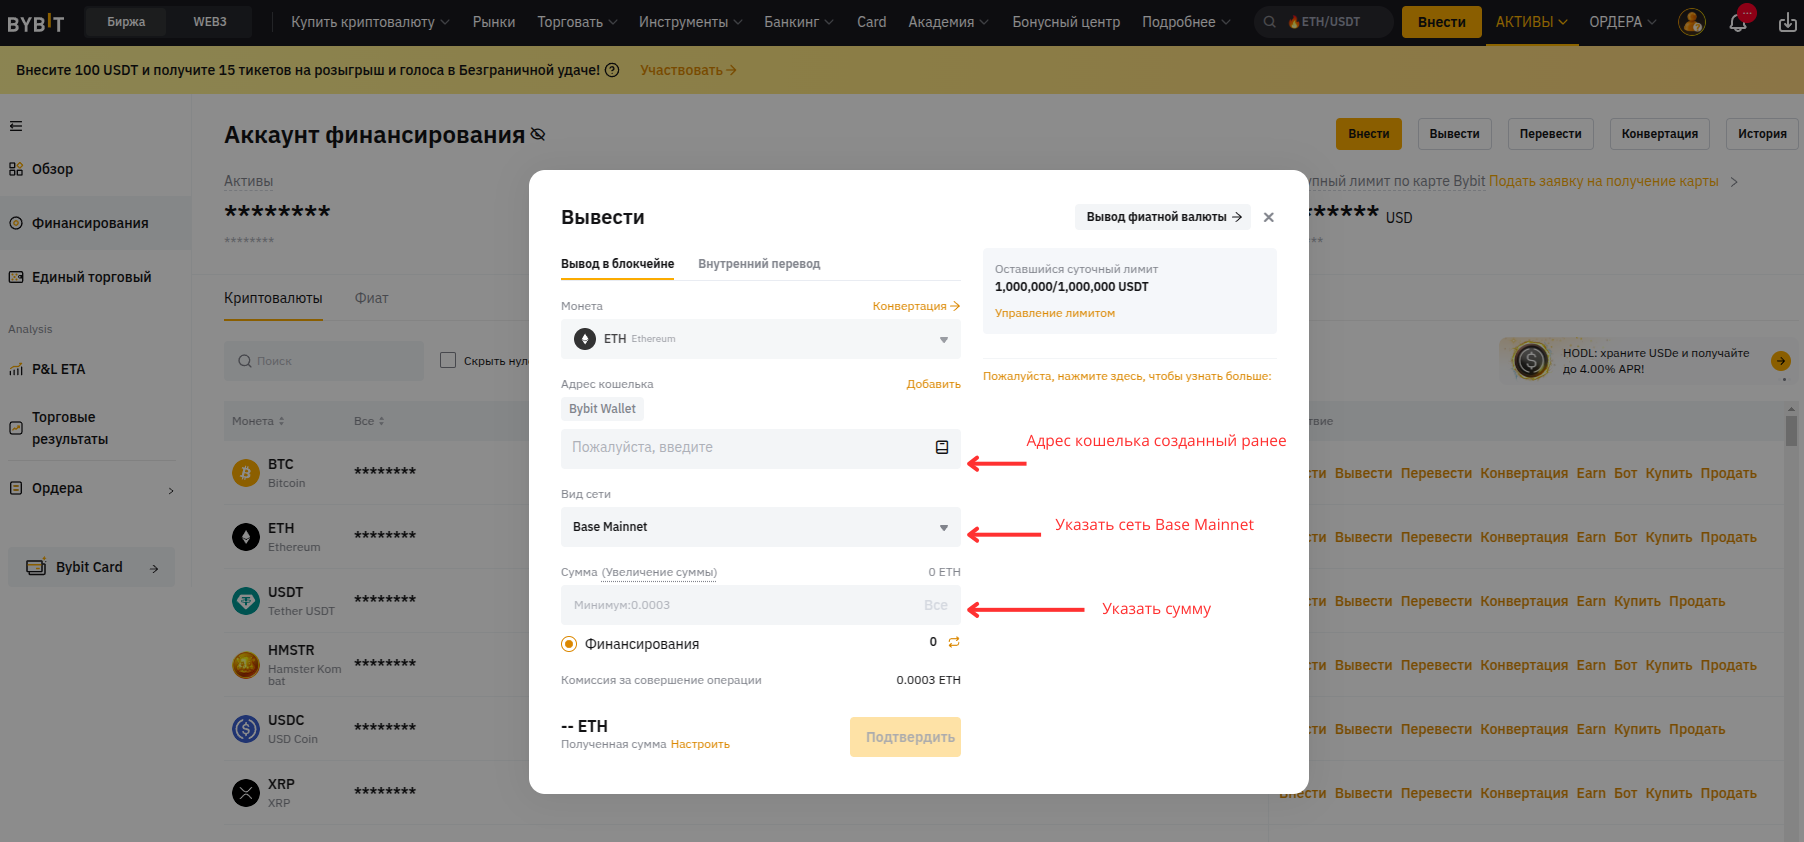This screenshot has height=842, width=1804.
Task: Click the search magnifier in header
Action: coord(1269,22)
